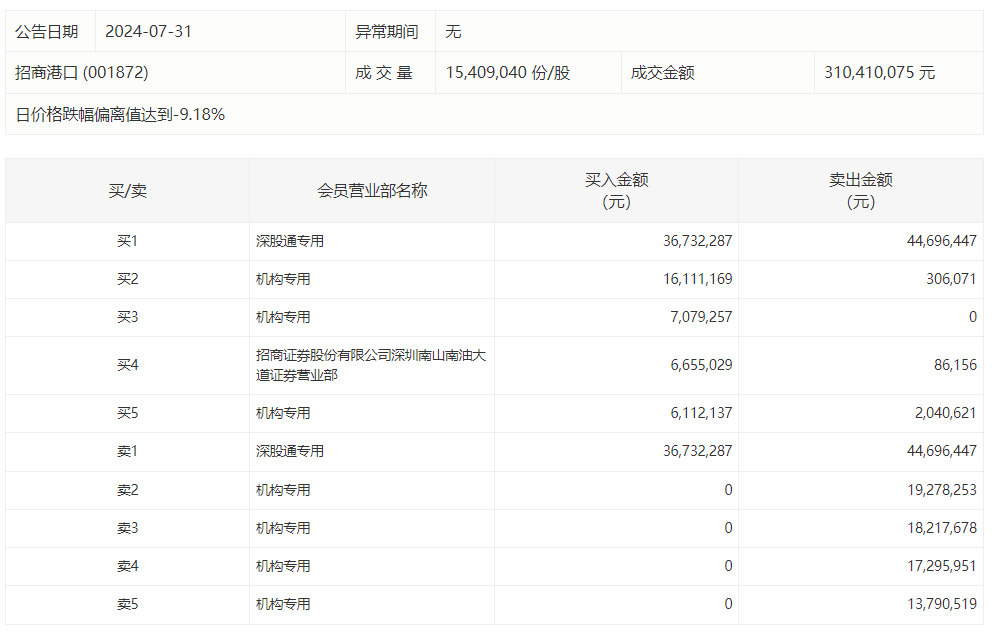Click the 无 value beside 异常期间
The image size is (995, 635).
click(453, 32)
